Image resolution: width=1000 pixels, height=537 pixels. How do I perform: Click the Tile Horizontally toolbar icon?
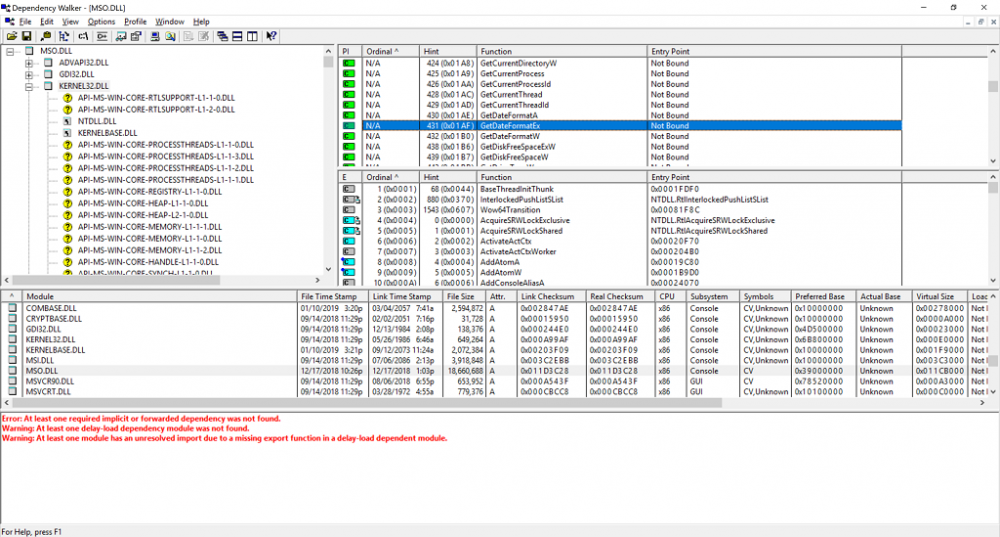point(237,36)
